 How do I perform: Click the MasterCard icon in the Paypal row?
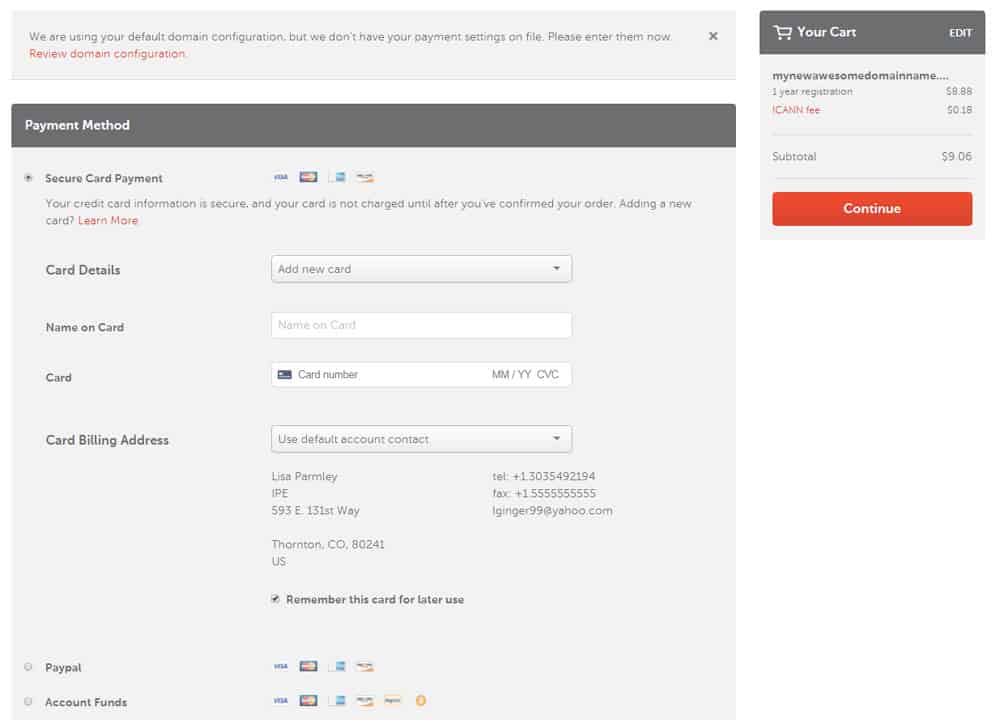point(308,666)
